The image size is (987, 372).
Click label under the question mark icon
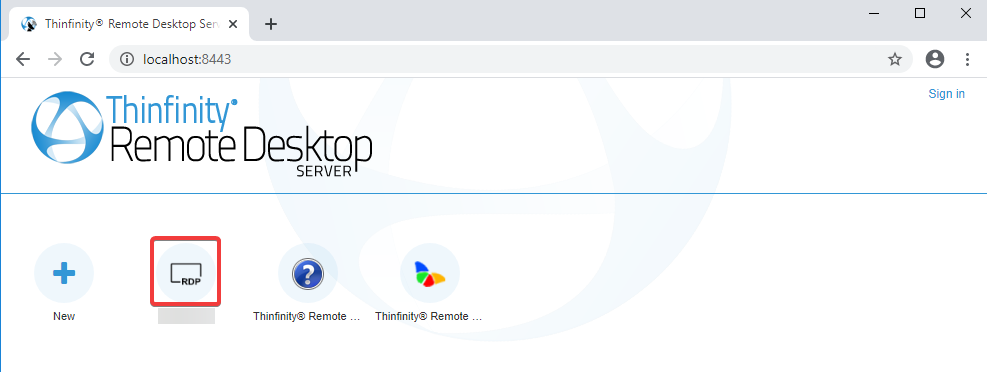[x=308, y=317]
